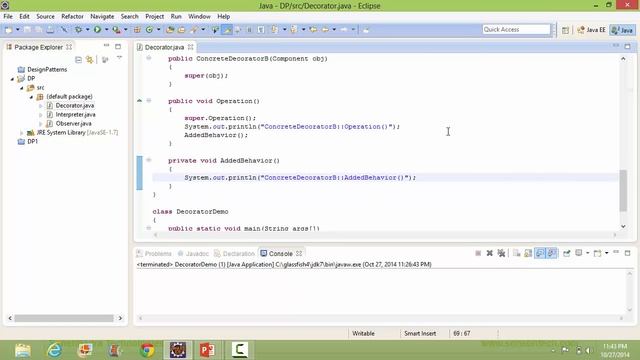Click the Pin Console icon
This screenshot has height=360, width=640.
coord(567,253)
